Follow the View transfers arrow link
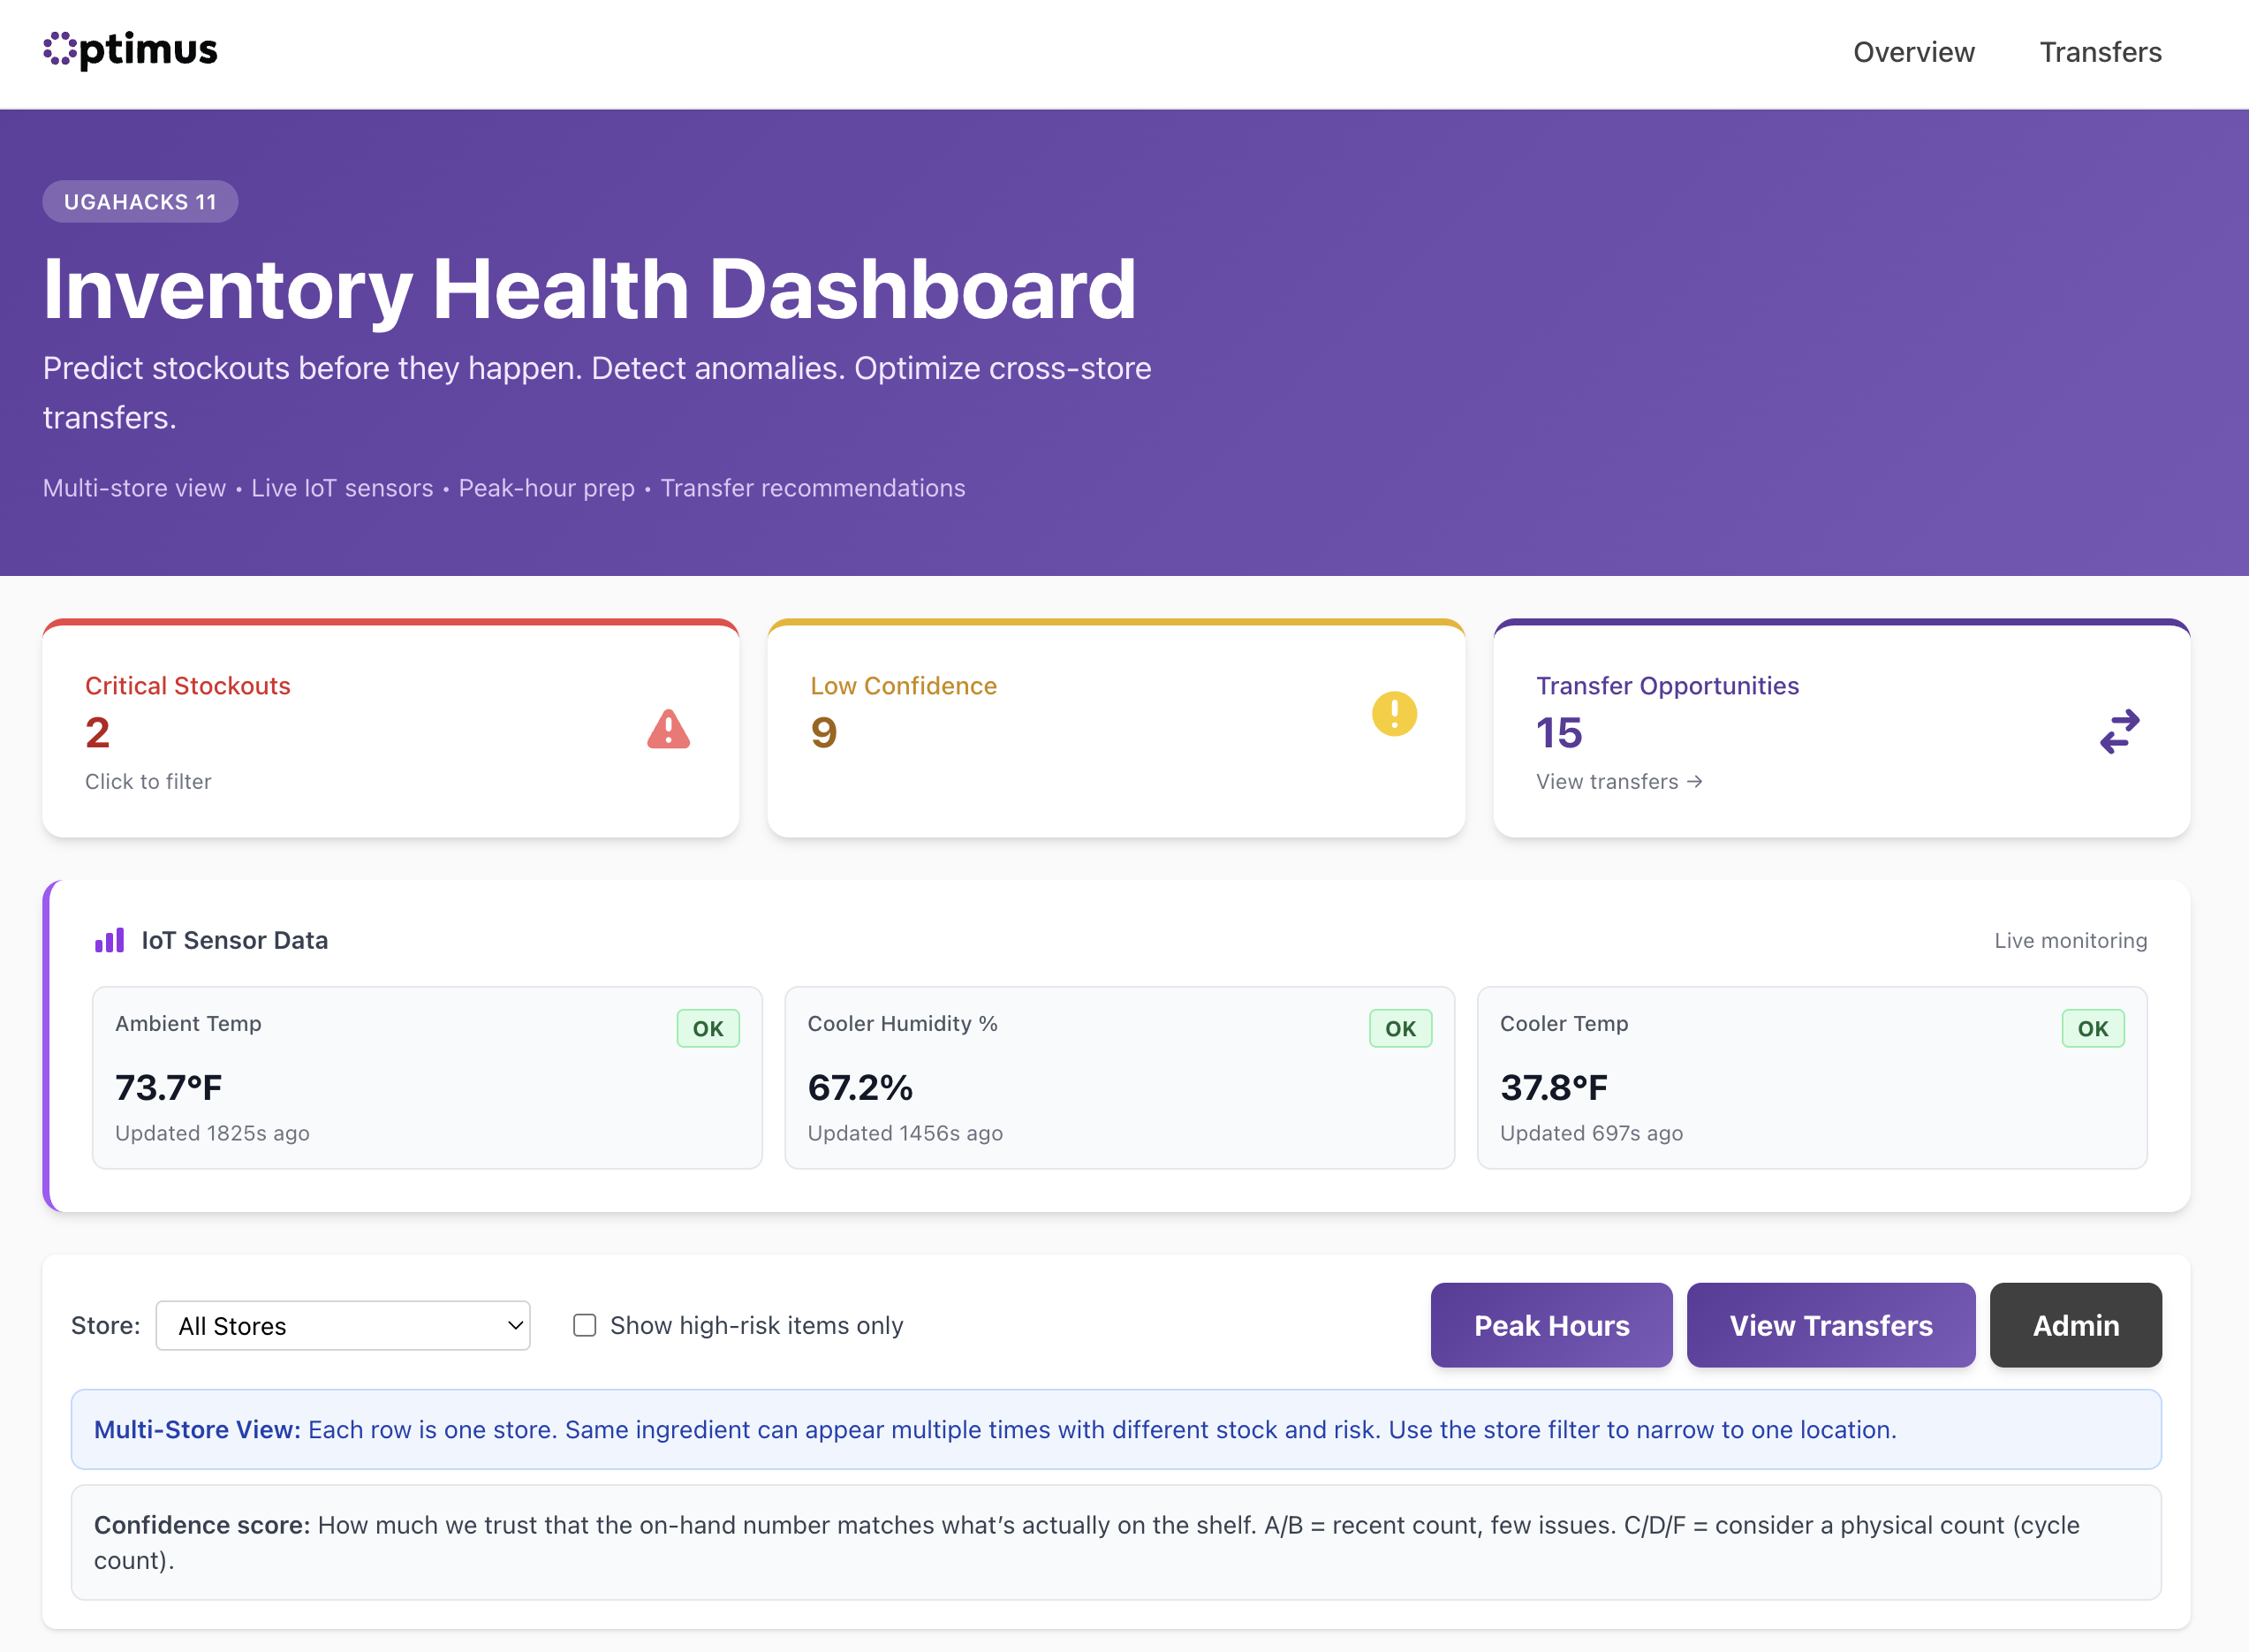 coord(1618,781)
